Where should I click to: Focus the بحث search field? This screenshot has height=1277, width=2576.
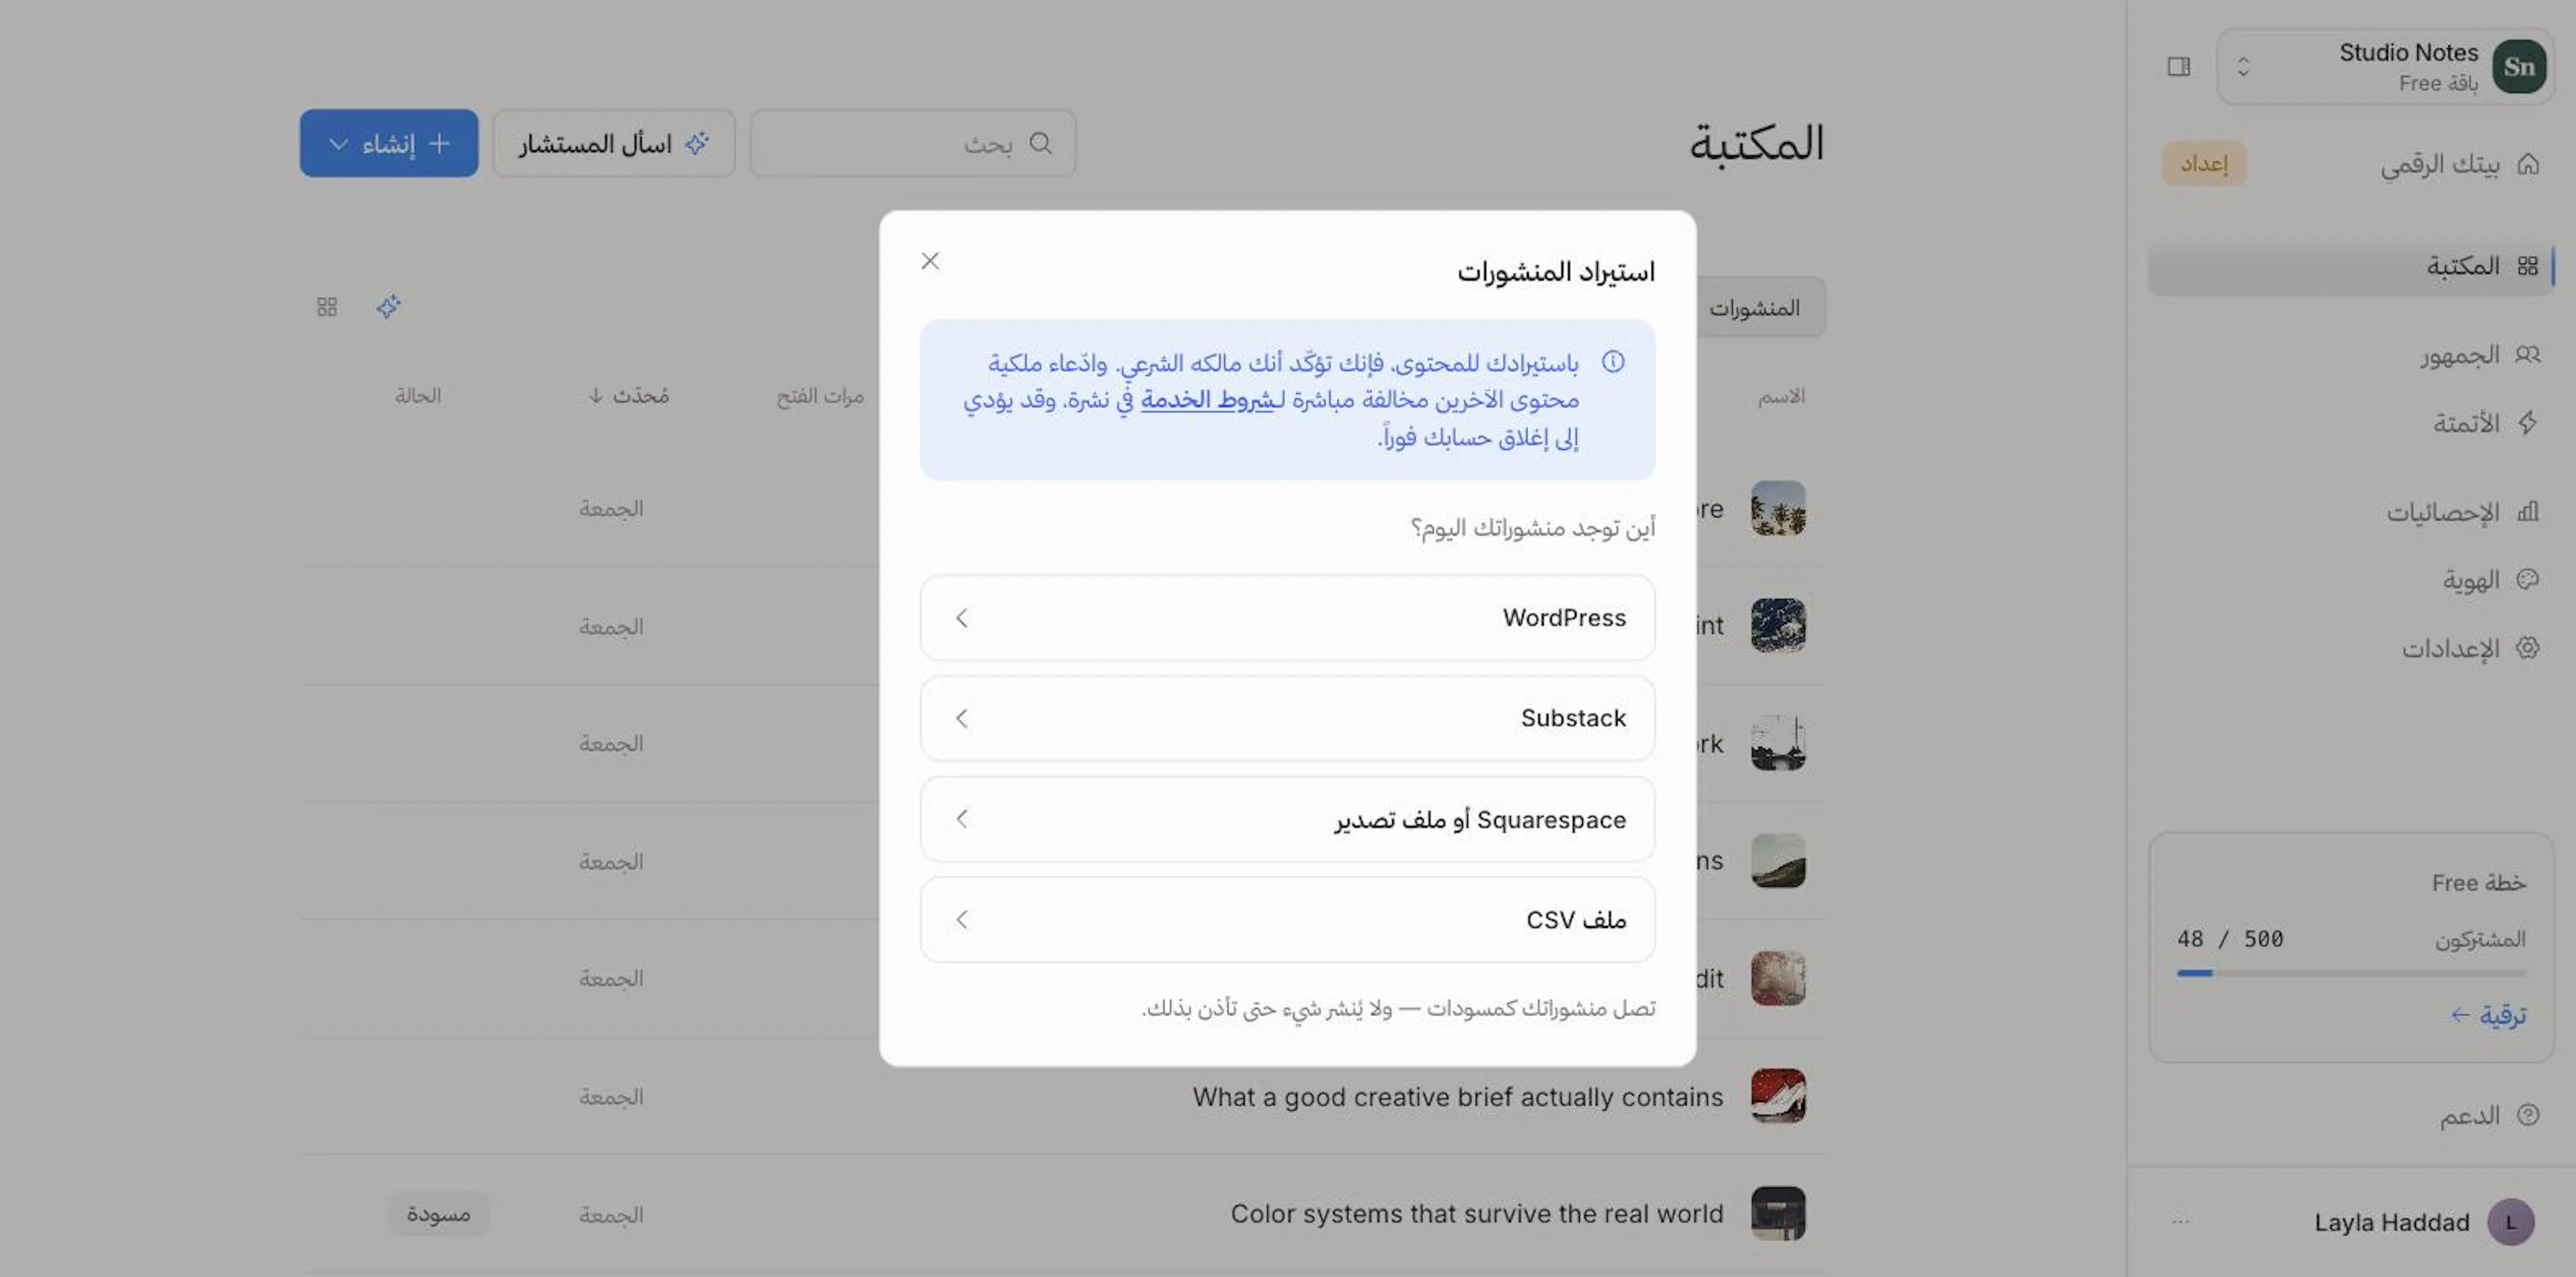(x=913, y=143)
